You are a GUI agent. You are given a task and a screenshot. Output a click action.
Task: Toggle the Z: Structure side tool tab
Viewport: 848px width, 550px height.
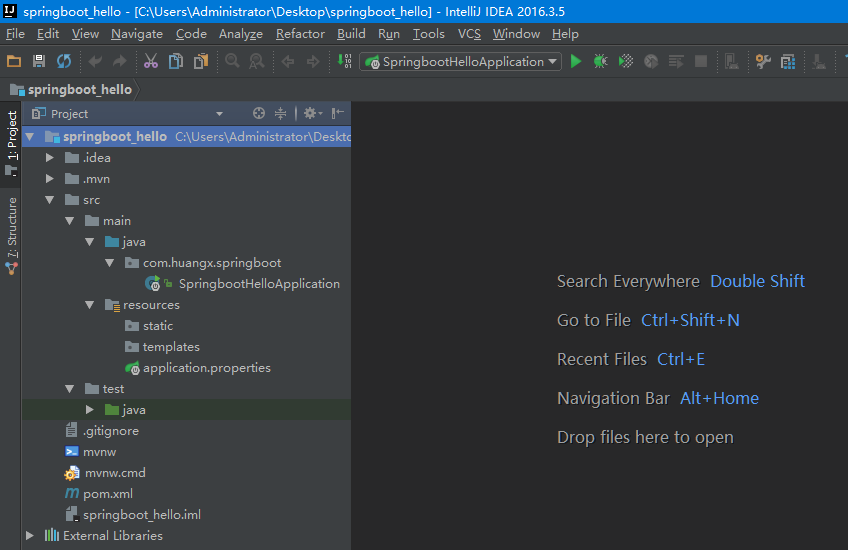(x=11, y=235)
